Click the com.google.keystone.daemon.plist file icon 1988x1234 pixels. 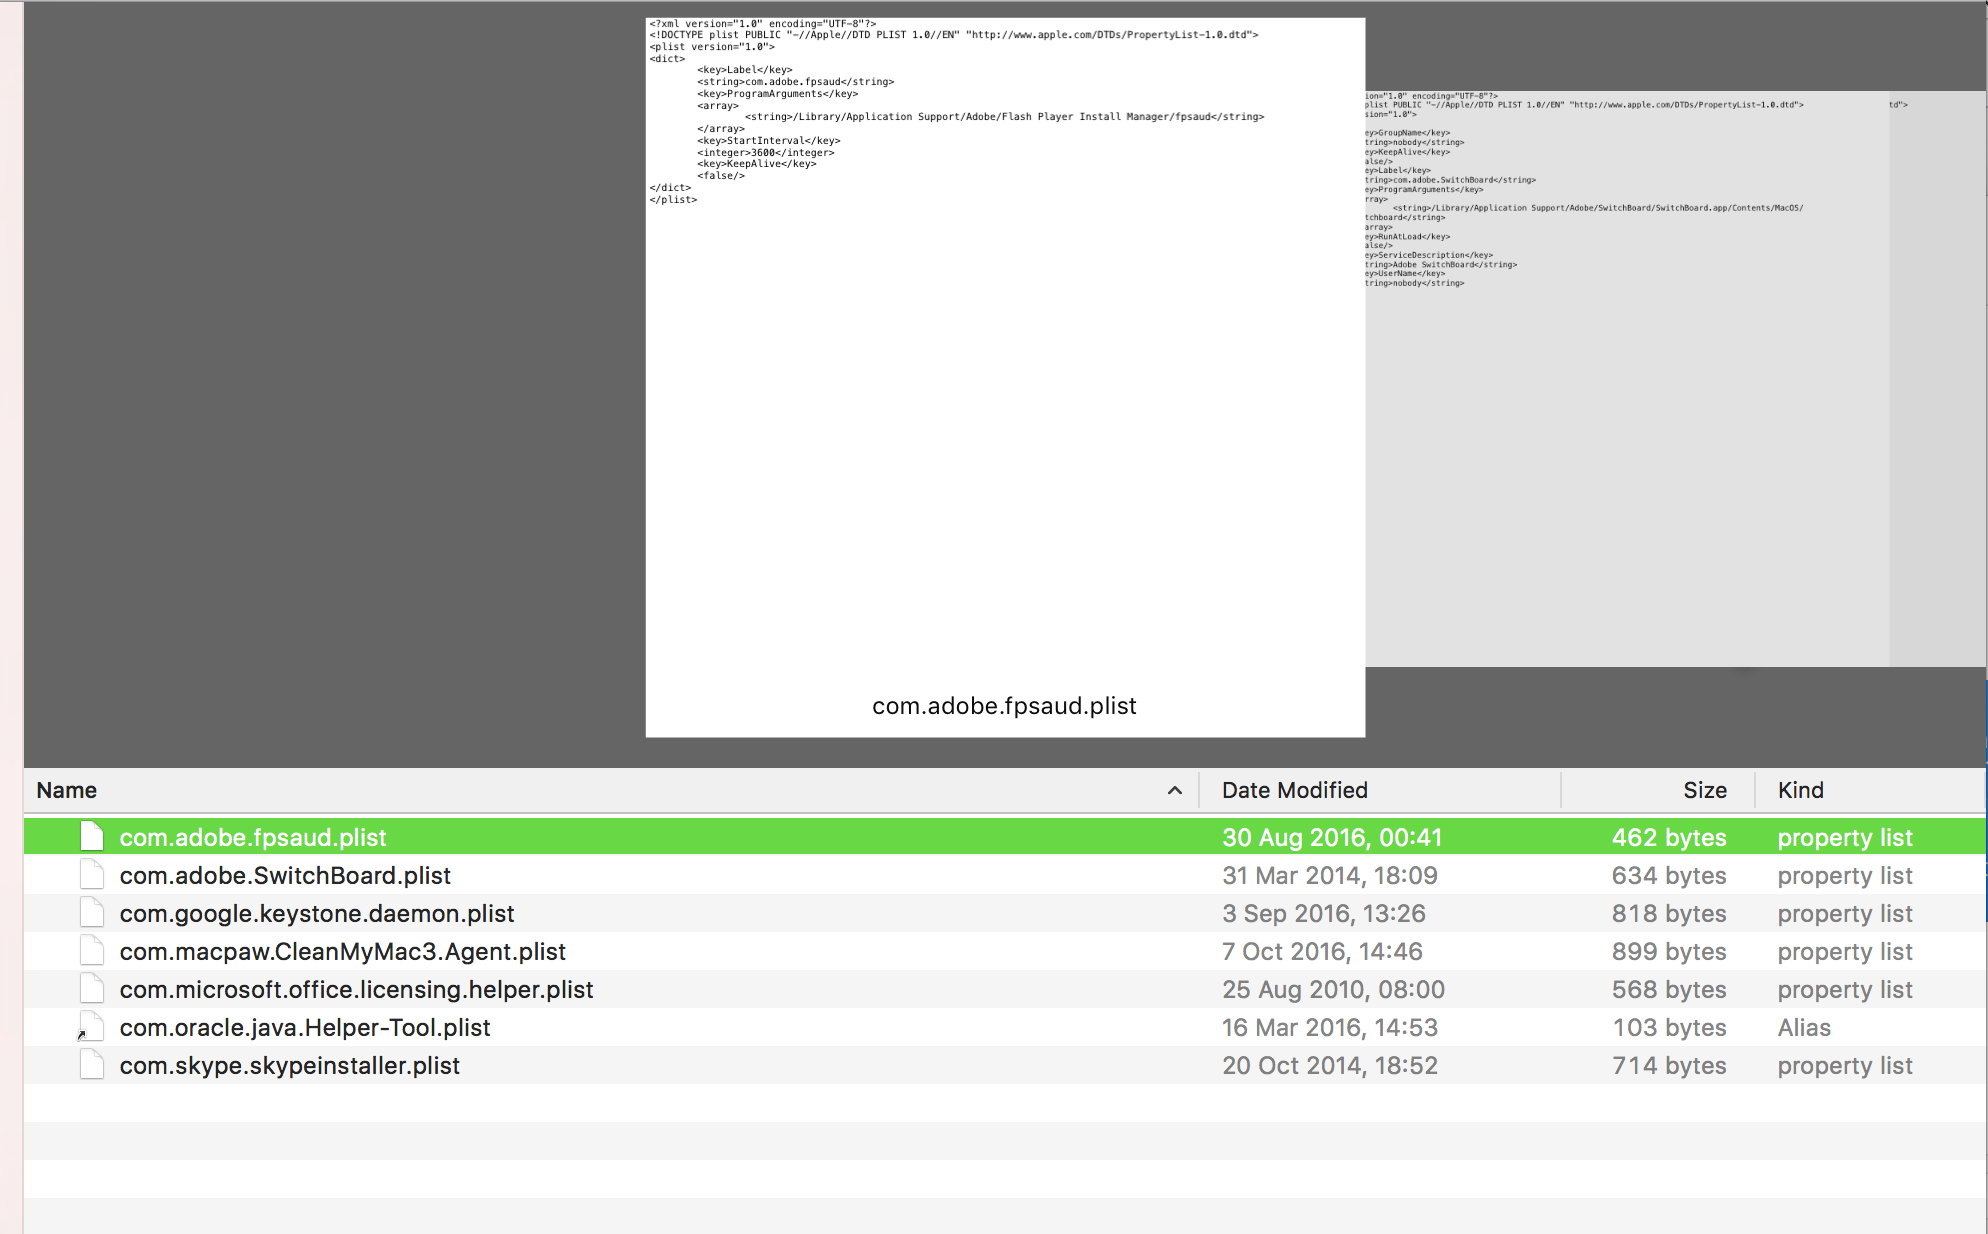(92, 913)
